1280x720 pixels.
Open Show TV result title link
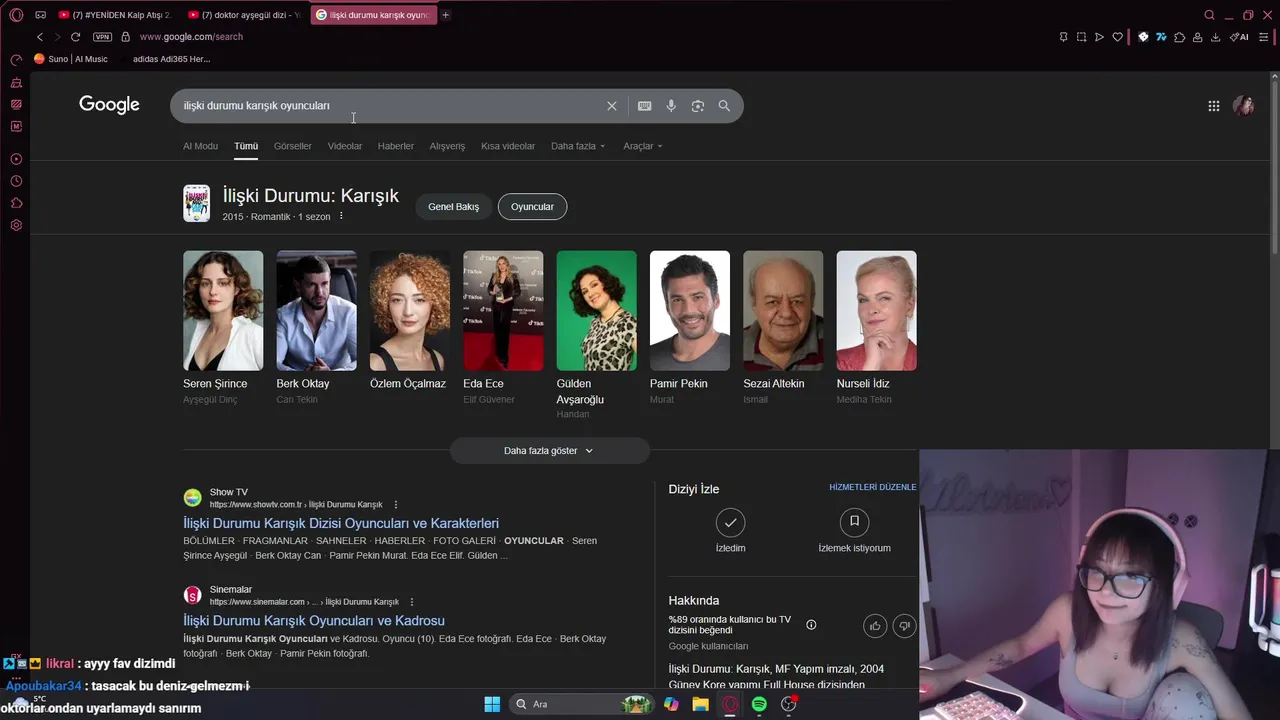[341, 523]
